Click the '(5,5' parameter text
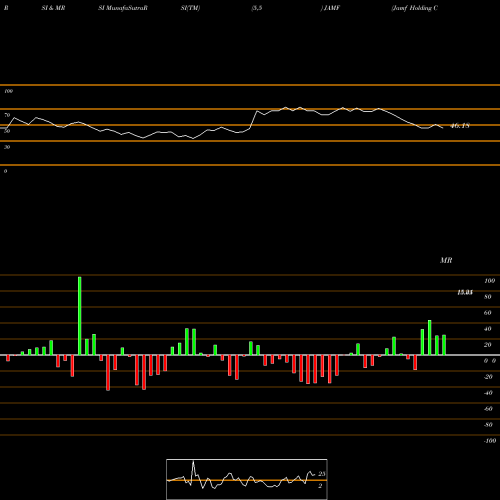 pos(257,8)
